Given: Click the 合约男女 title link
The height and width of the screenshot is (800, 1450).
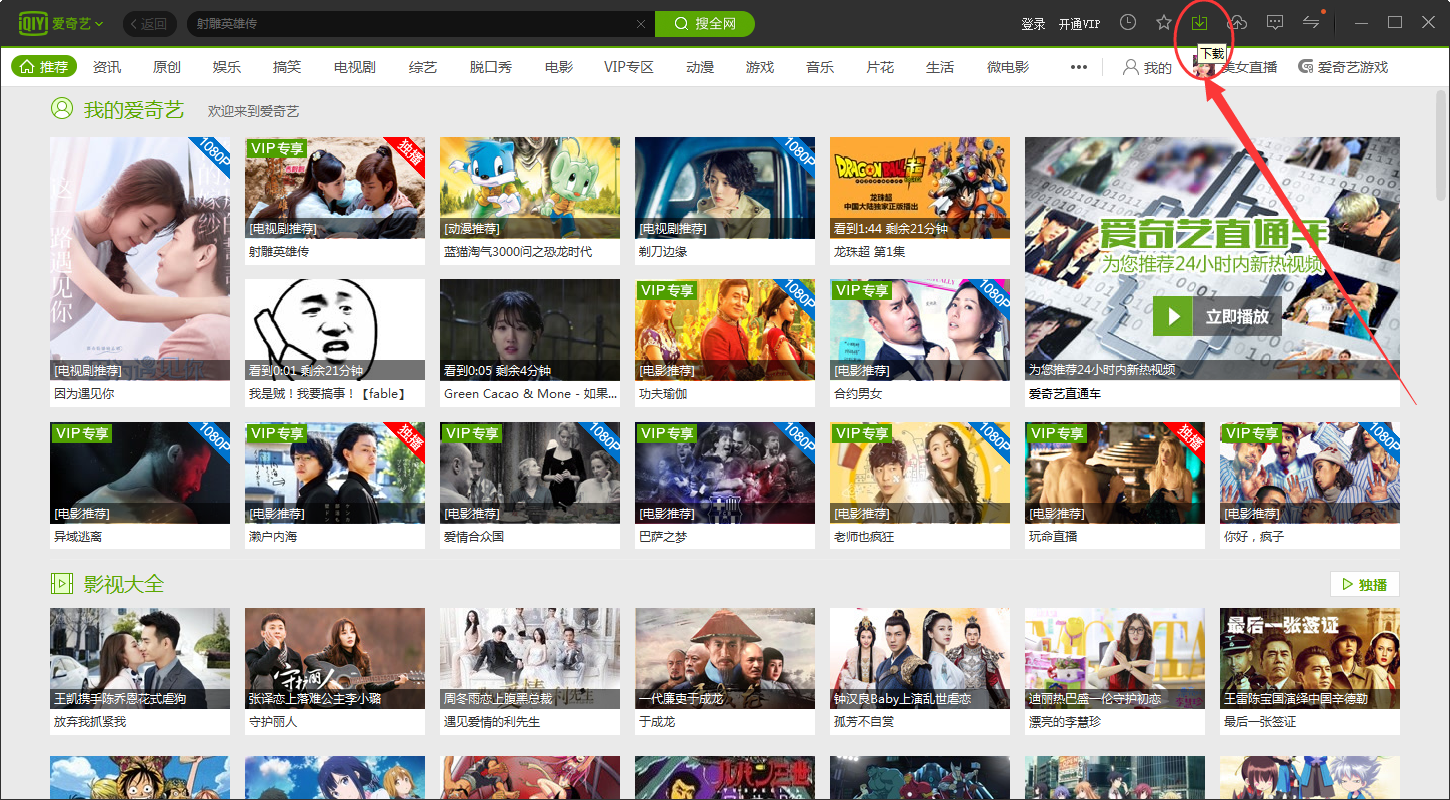Looking at the screenshot, I should tap(858, 394).
